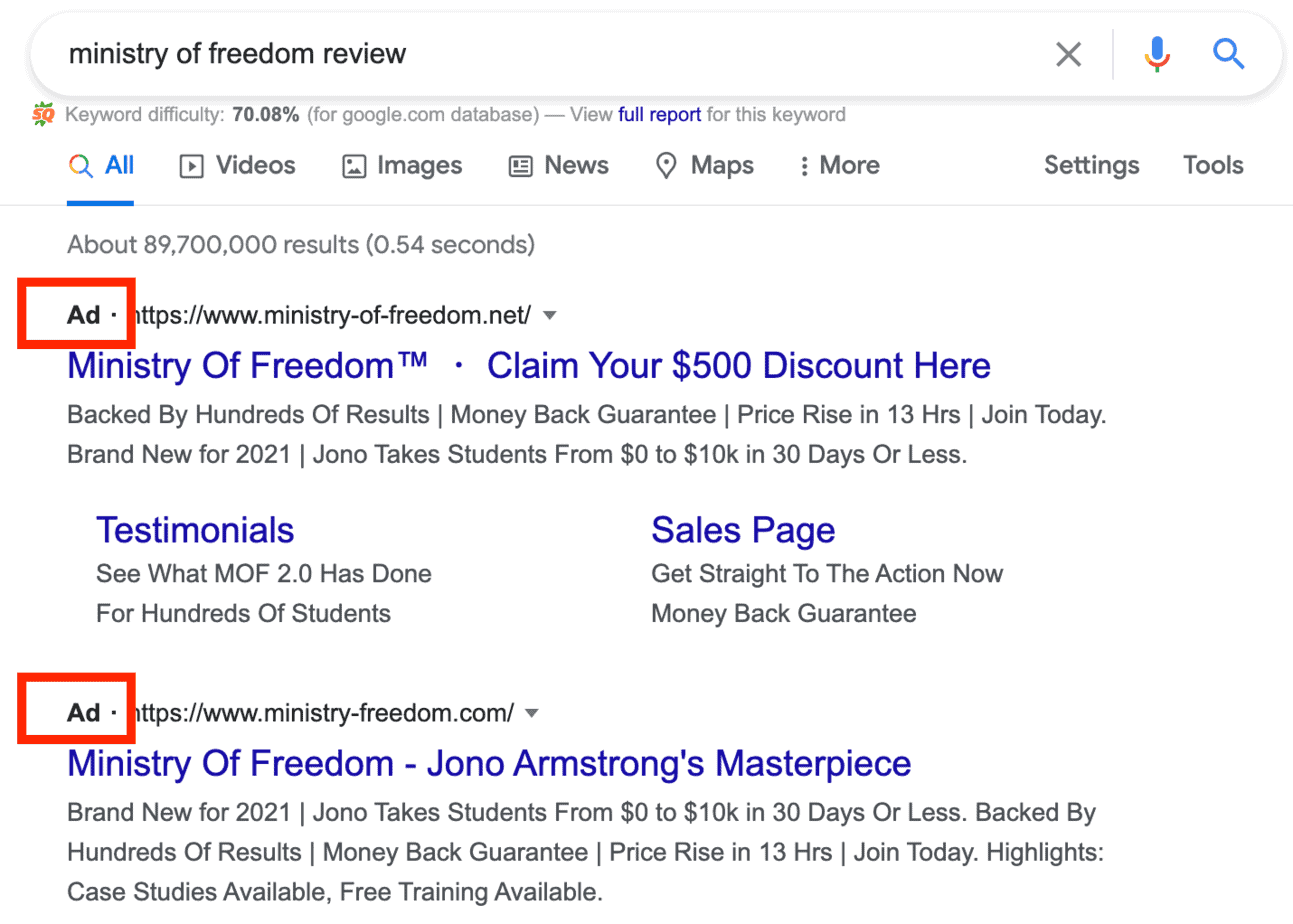Click 'Get Straight To The Action Now' text

coord(827,574)
